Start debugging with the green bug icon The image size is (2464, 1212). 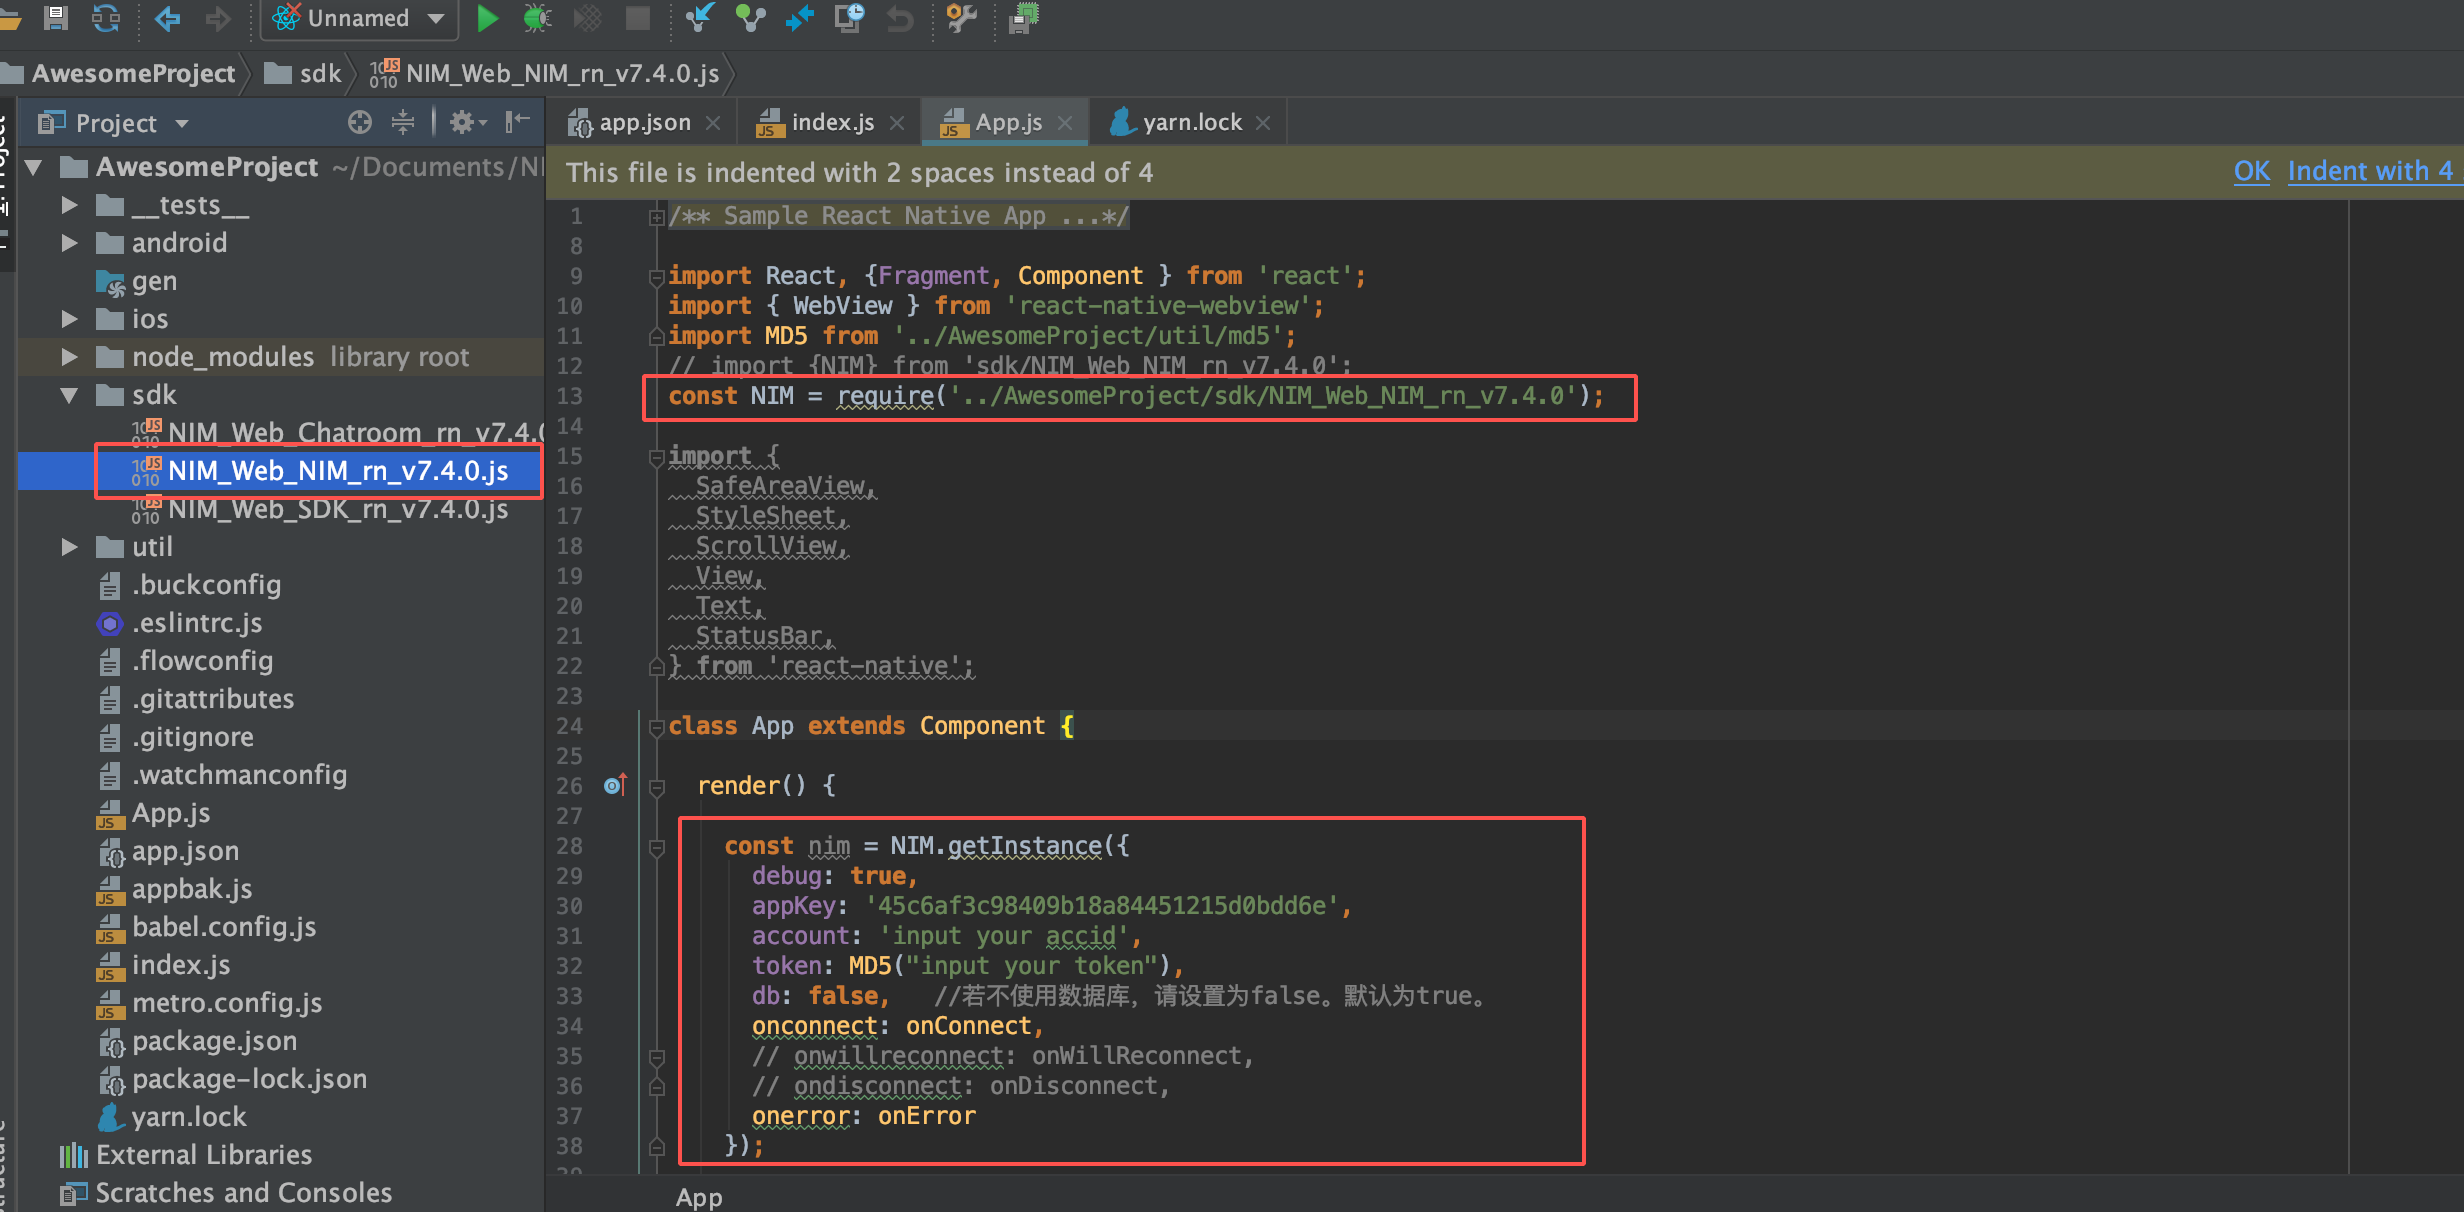coord(537,17)
